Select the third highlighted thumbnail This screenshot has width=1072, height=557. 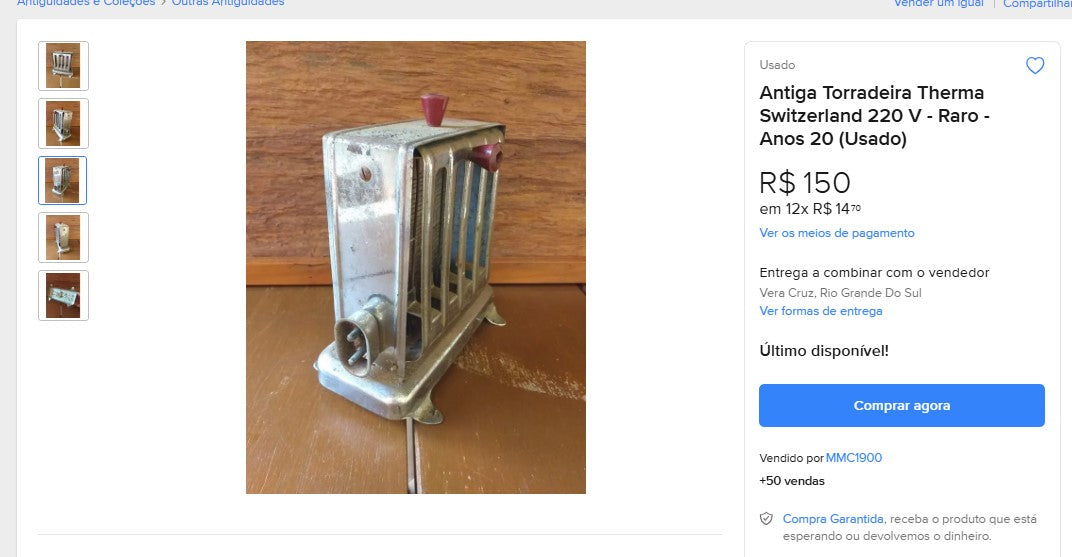click(x=63, y=180)
